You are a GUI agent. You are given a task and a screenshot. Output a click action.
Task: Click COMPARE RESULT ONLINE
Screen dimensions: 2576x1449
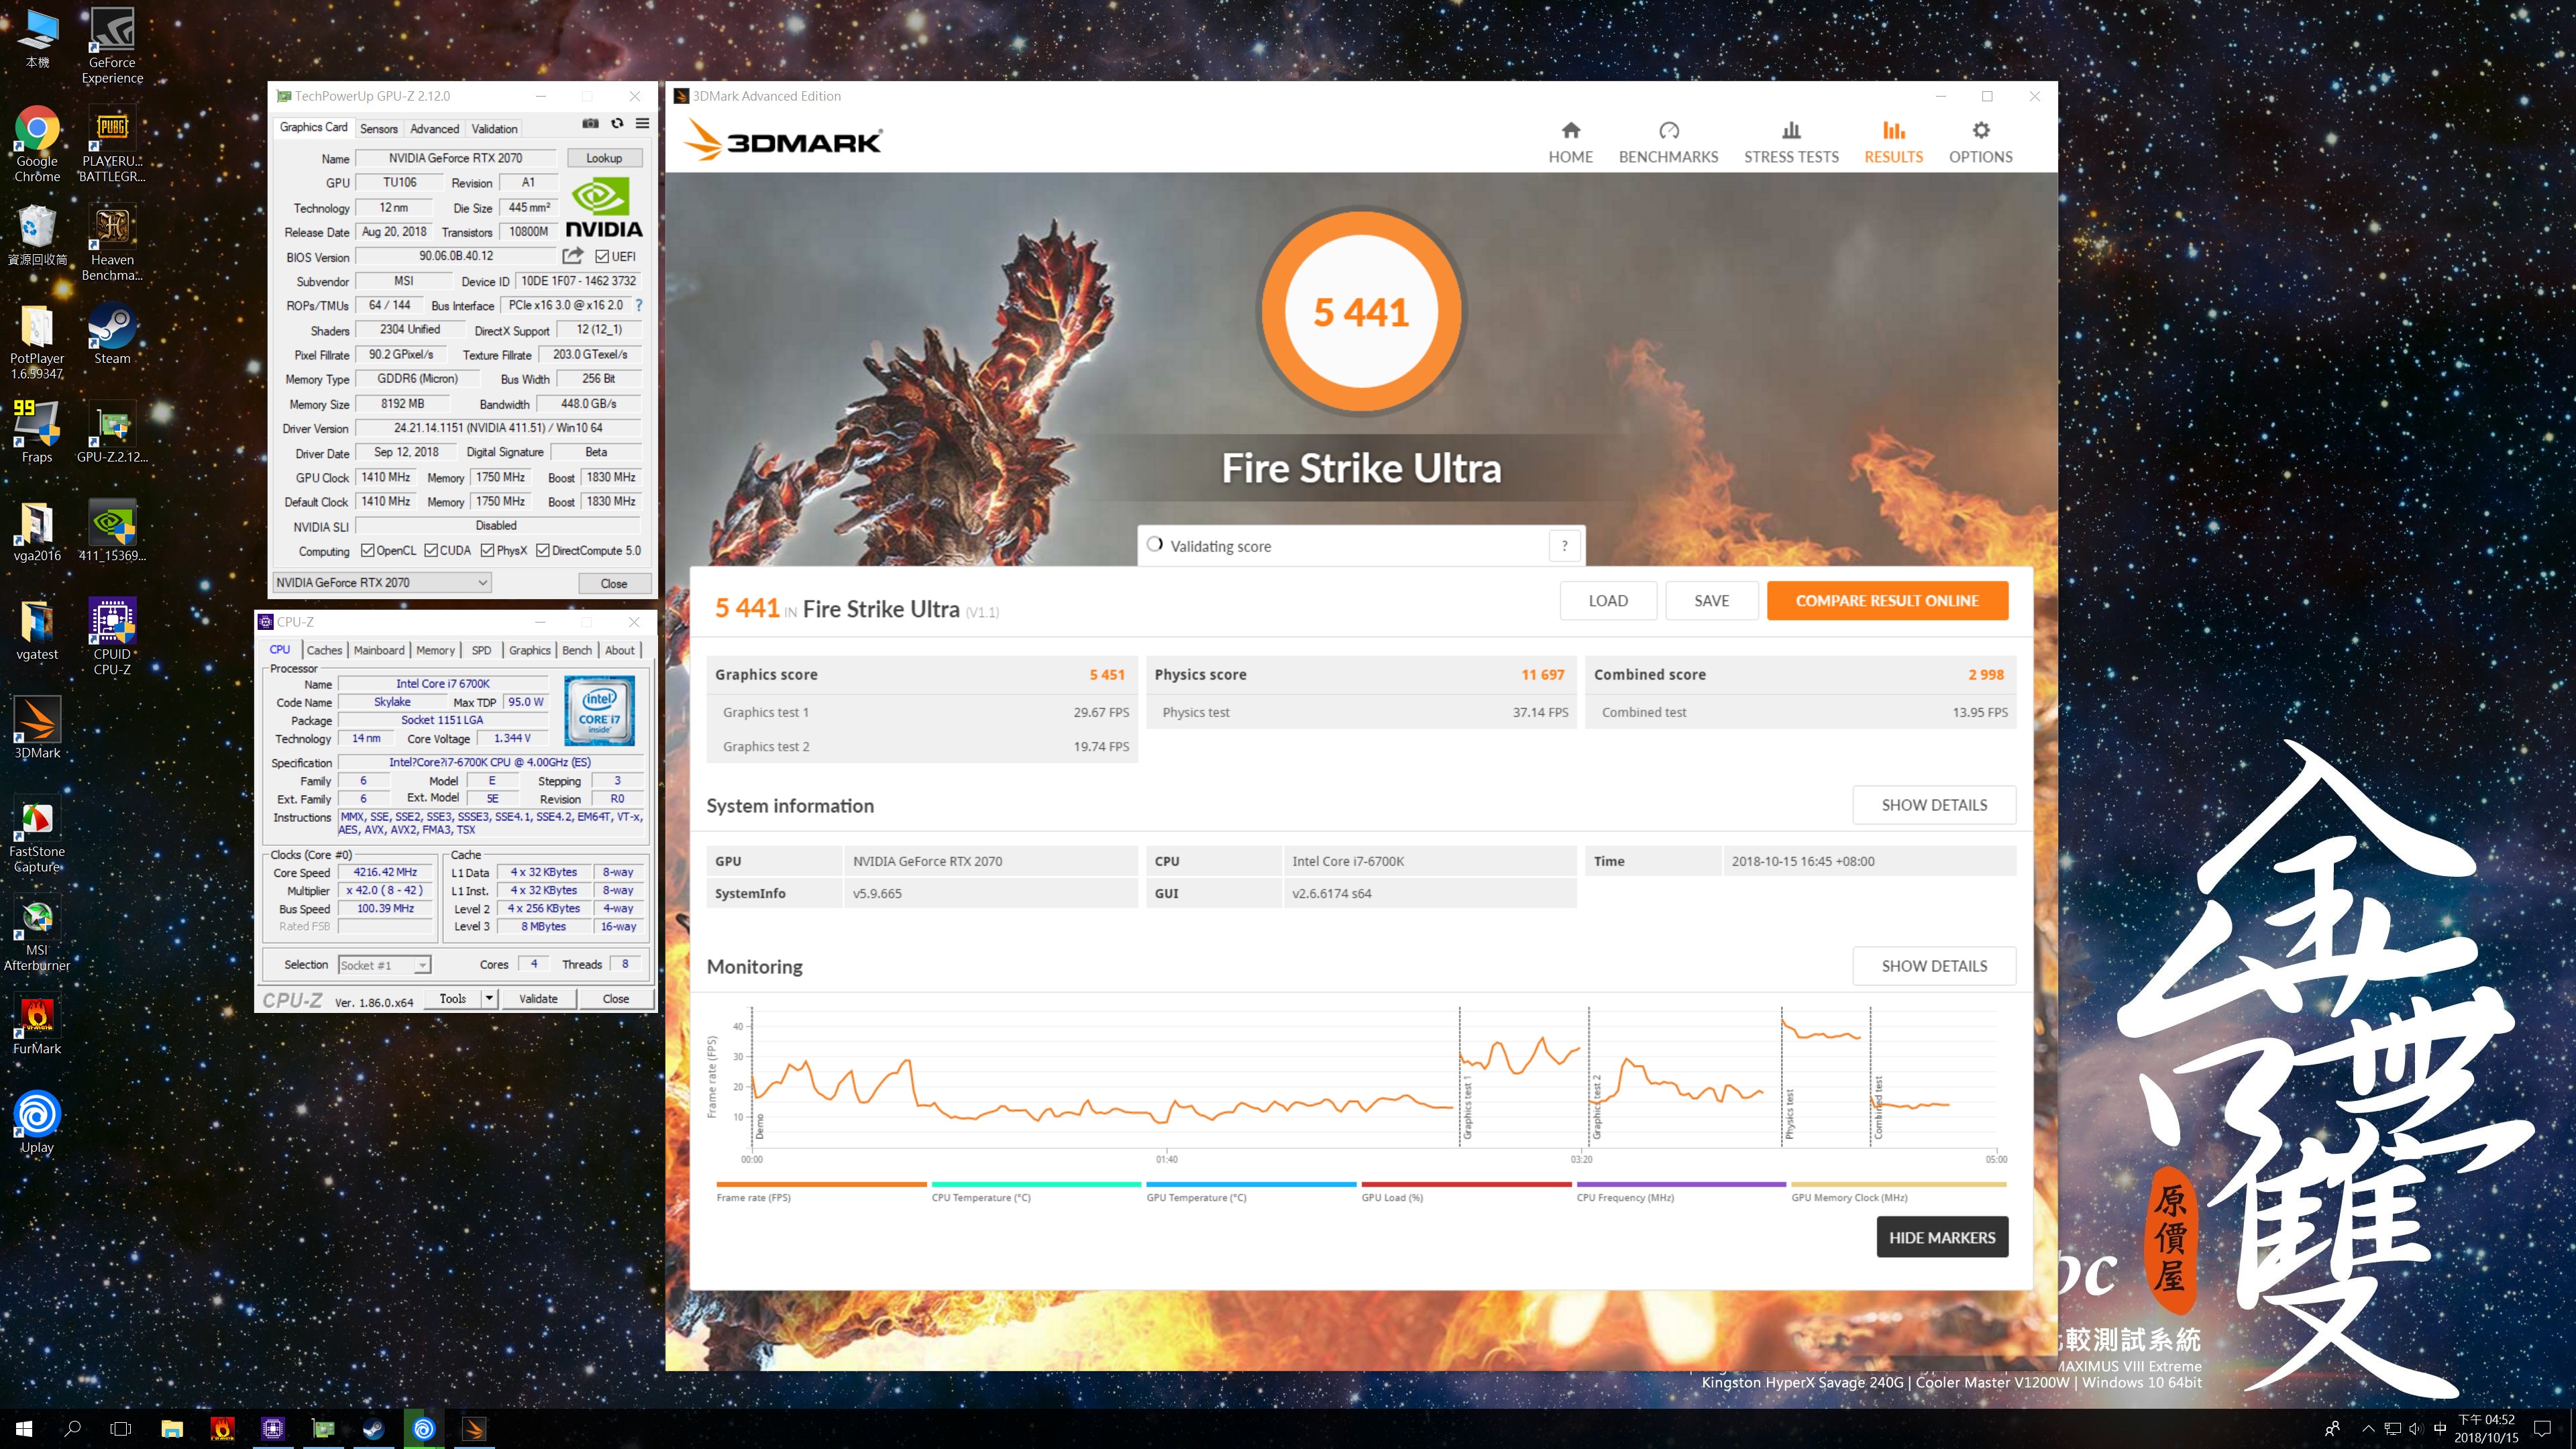pyautogui.click(x=1887, y=600)
